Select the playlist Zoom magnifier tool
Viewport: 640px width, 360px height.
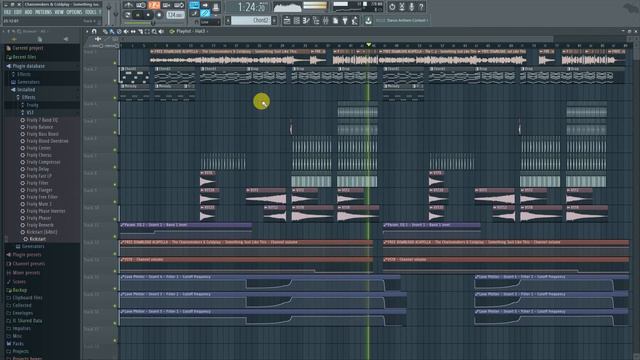154,31
